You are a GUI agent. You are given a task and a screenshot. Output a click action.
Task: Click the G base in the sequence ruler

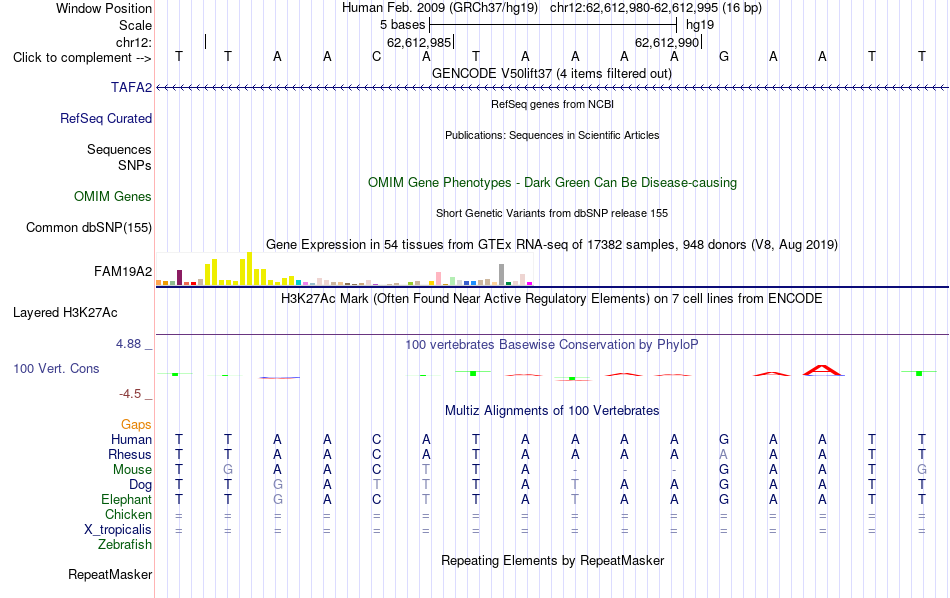[723, 57]
